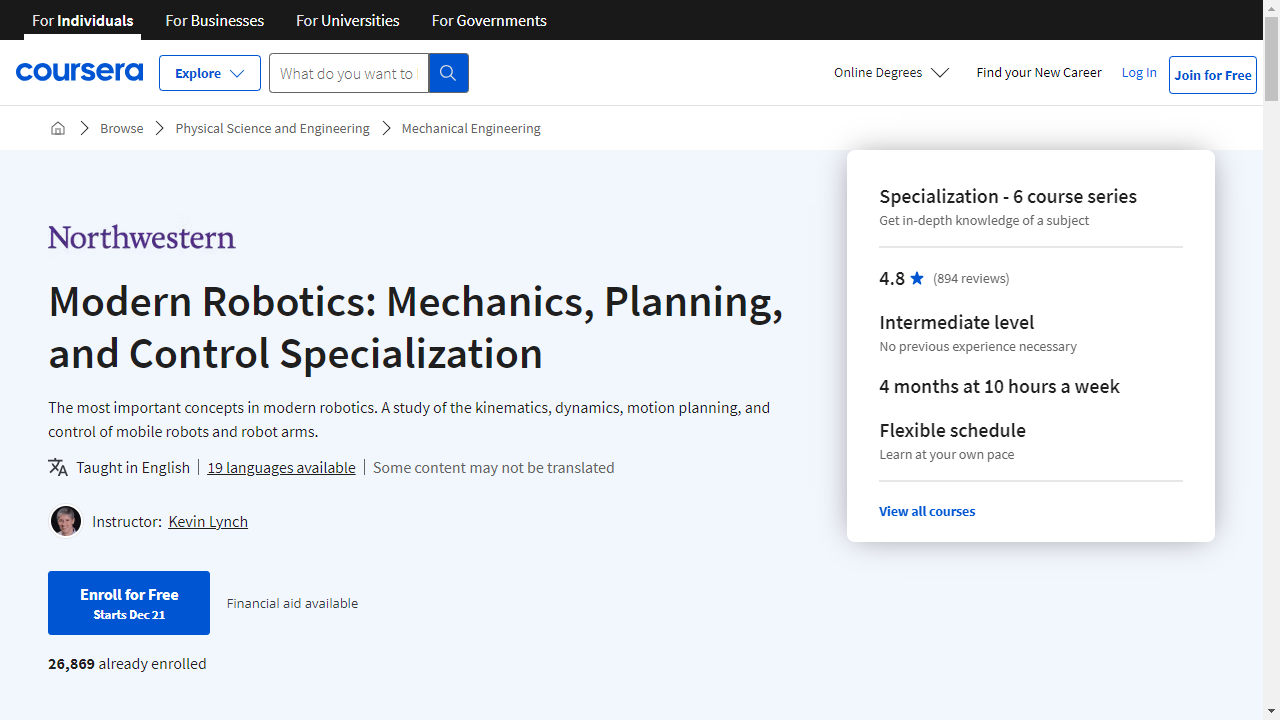
Task: Click into the search input field
Action: (x=349, y=73)
